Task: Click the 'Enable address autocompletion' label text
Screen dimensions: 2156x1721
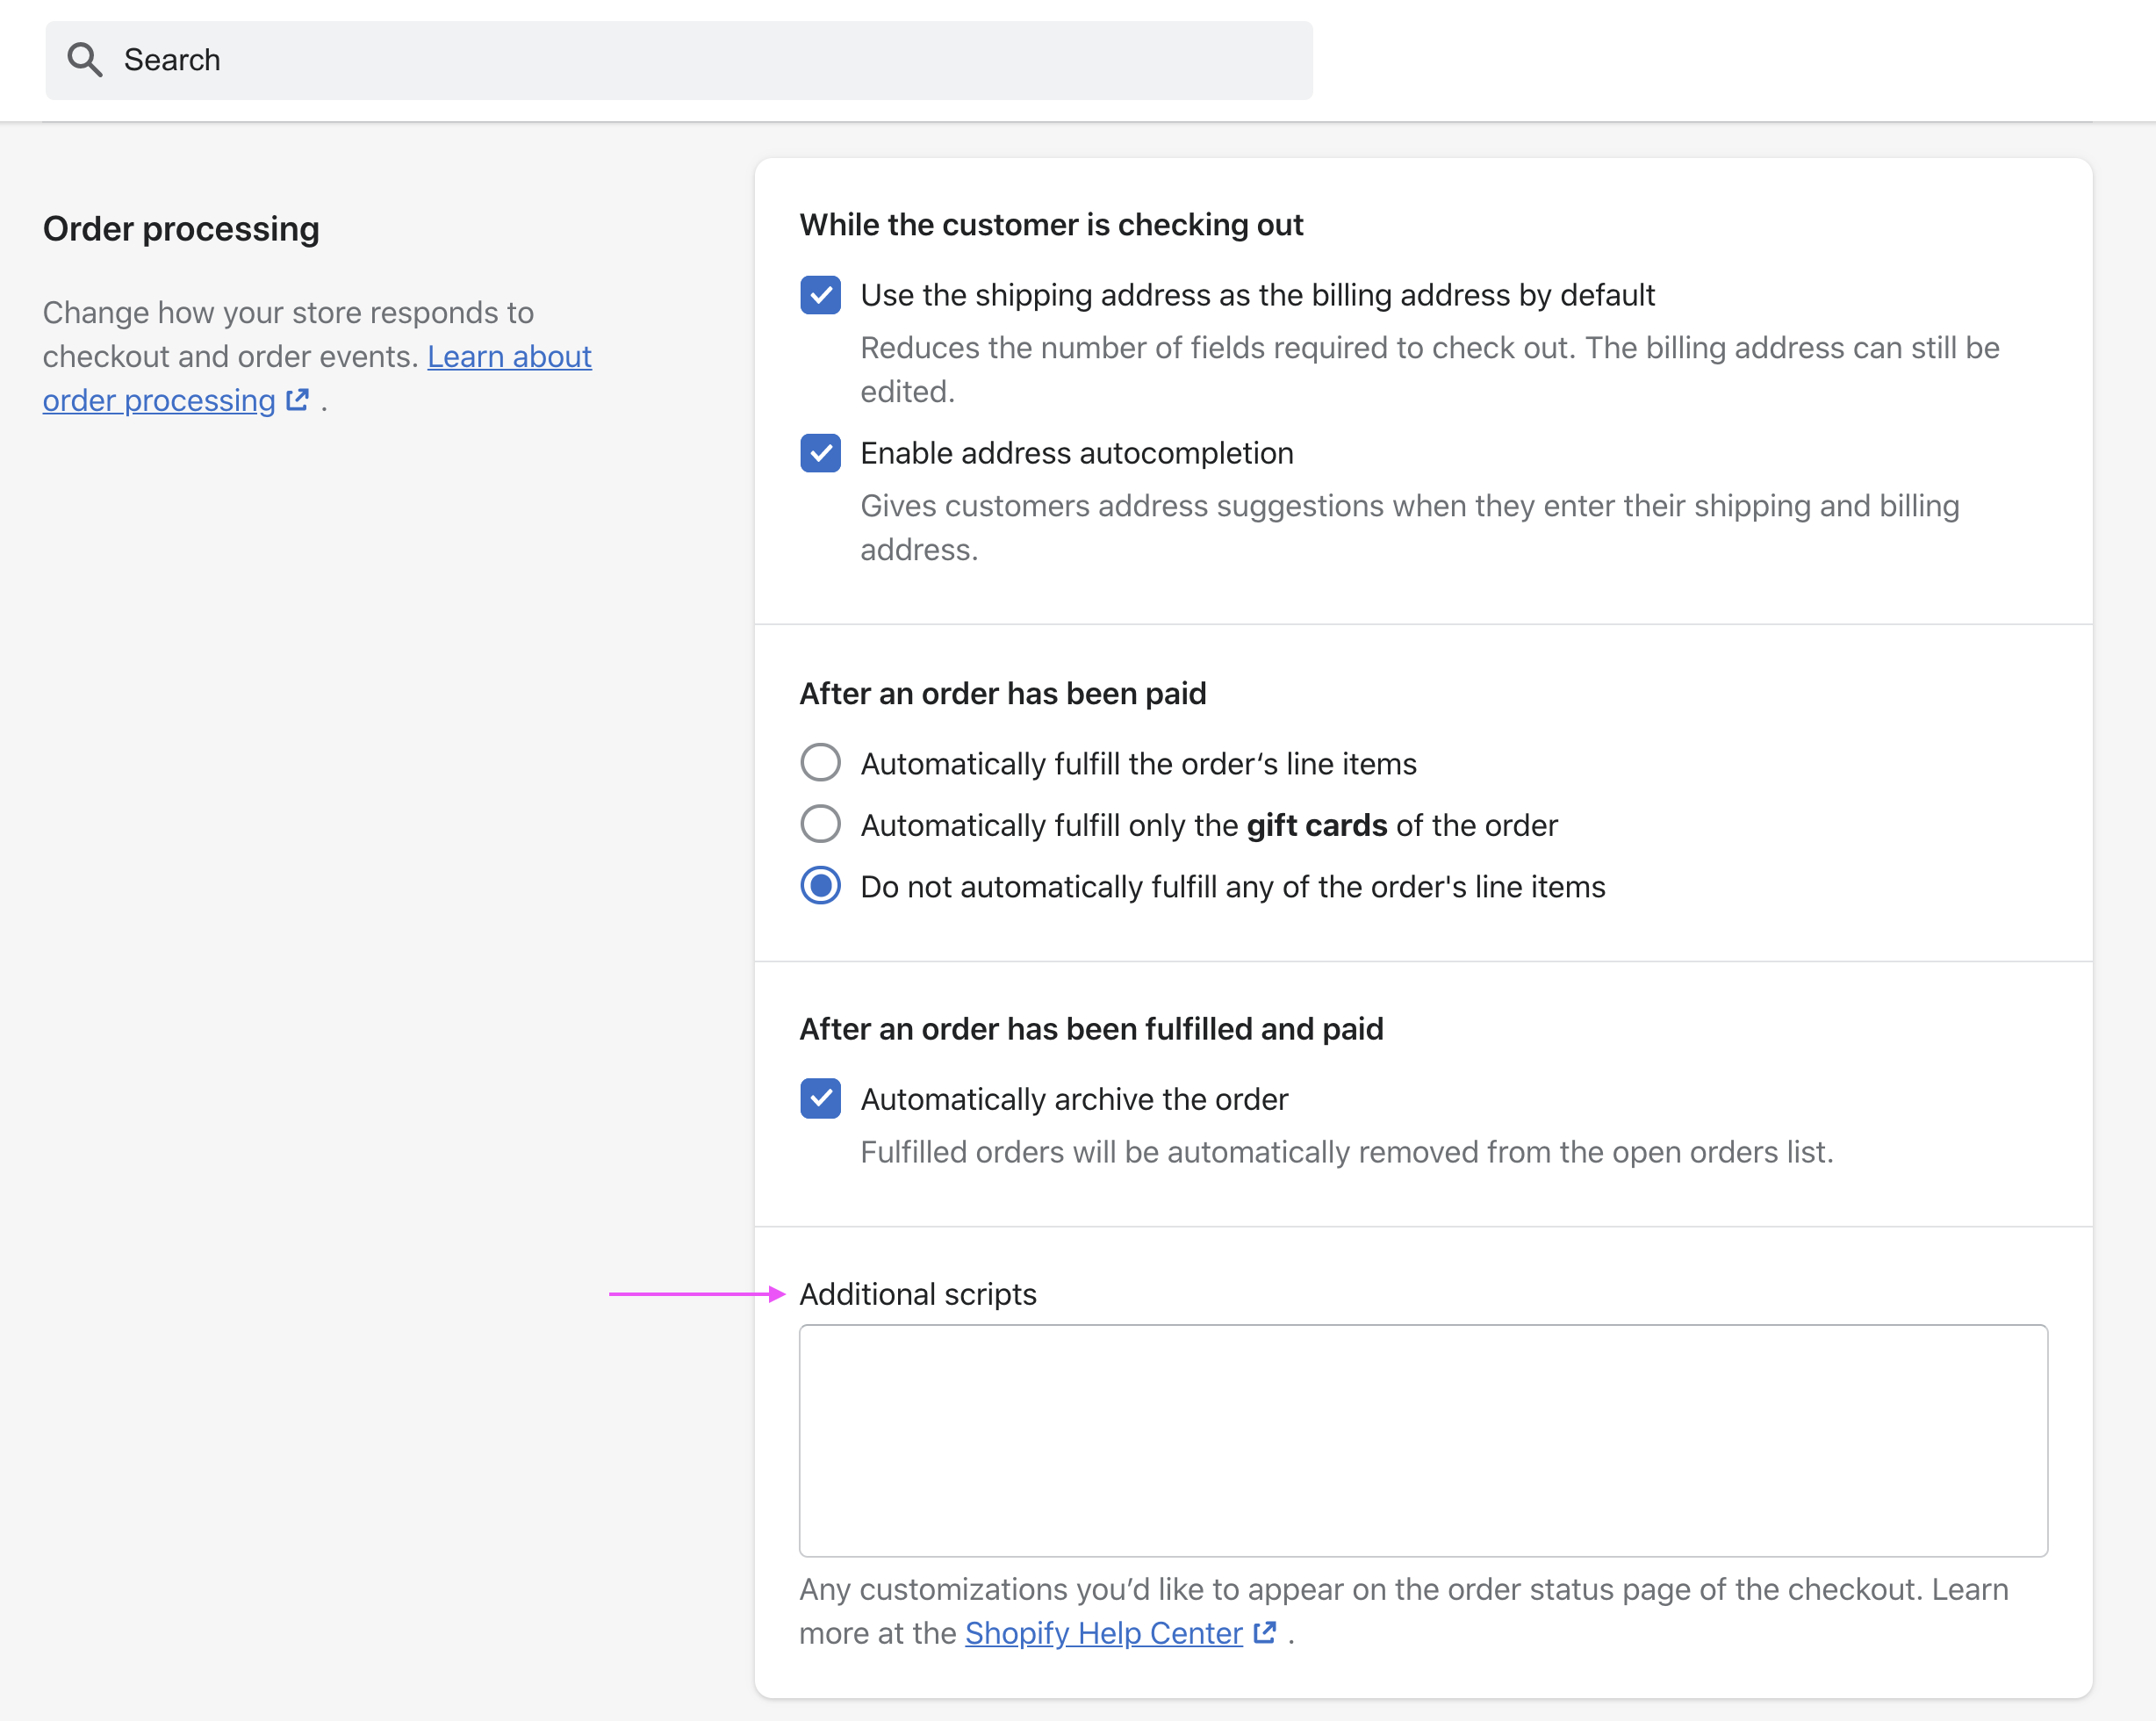Action: (1076, 454)
